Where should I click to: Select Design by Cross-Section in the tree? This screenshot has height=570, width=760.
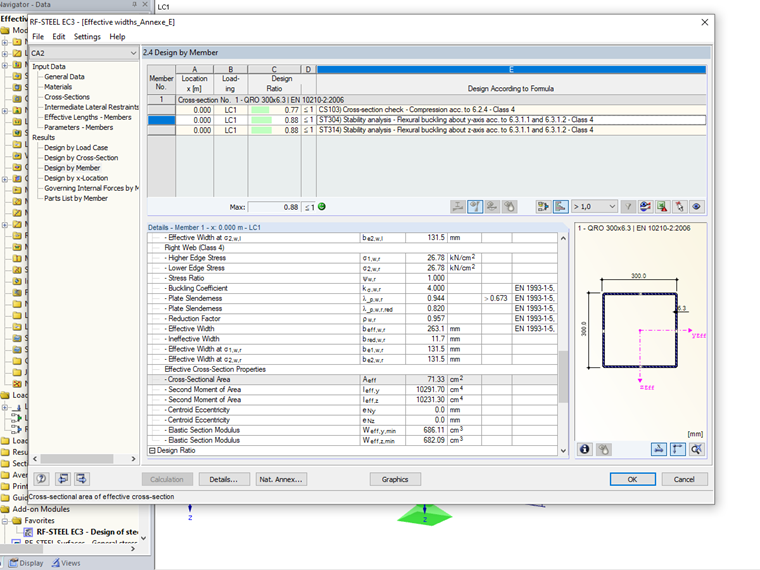pyautogui.click(x=80, y=158)
